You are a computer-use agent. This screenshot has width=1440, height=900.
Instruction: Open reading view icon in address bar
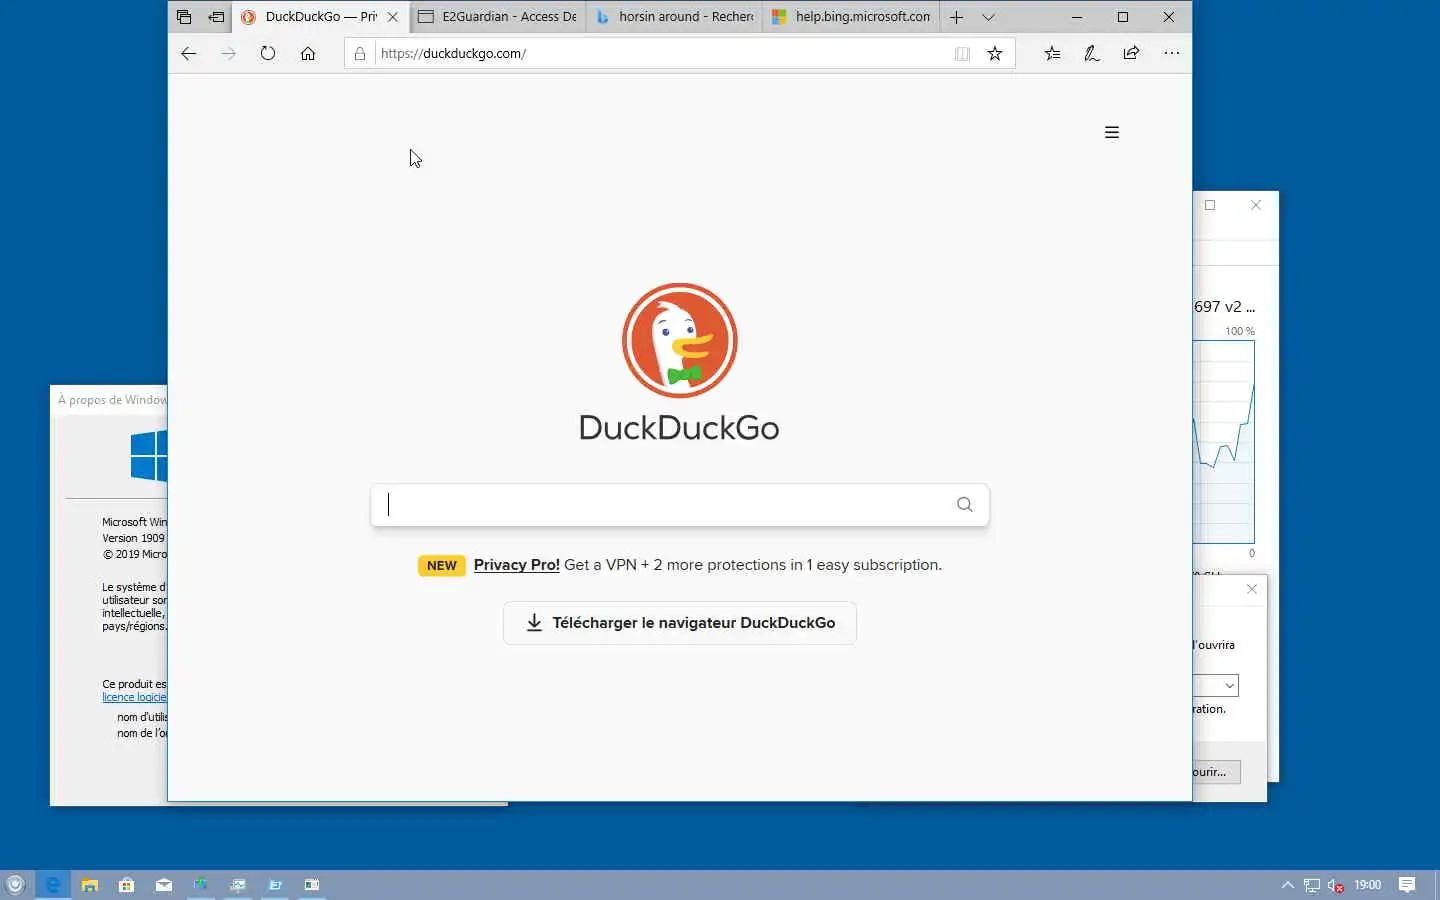coord(962,54)
